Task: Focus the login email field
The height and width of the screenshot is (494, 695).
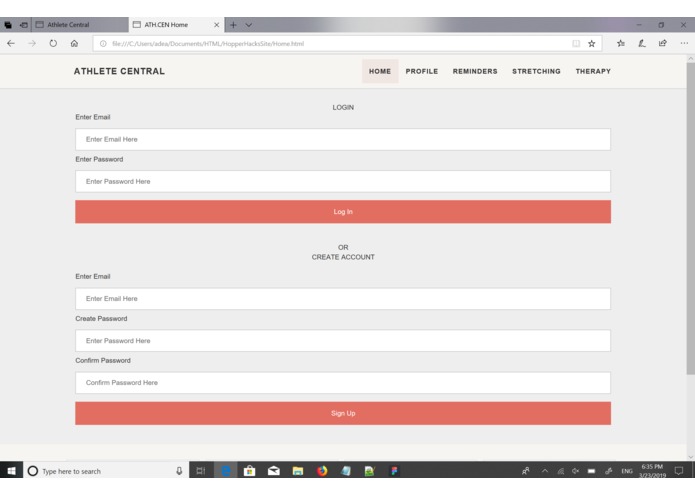Action: pyautogui.click(x=343, y=139)
